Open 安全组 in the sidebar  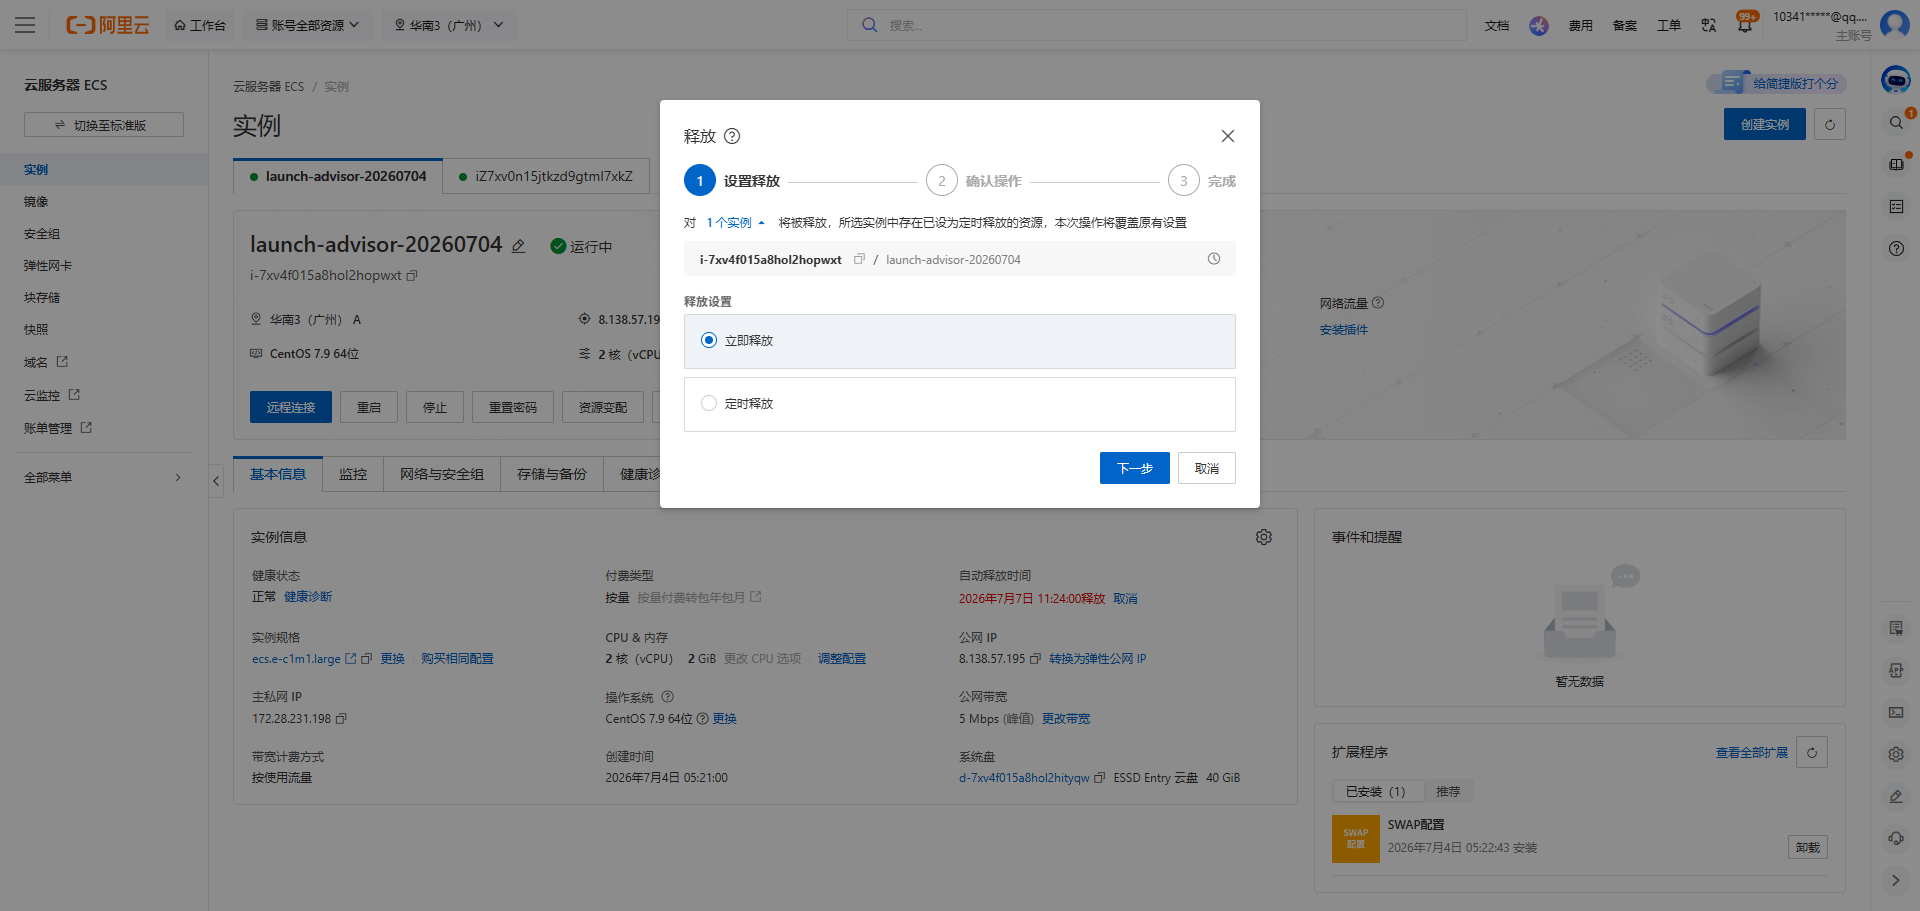click(42, 234)
